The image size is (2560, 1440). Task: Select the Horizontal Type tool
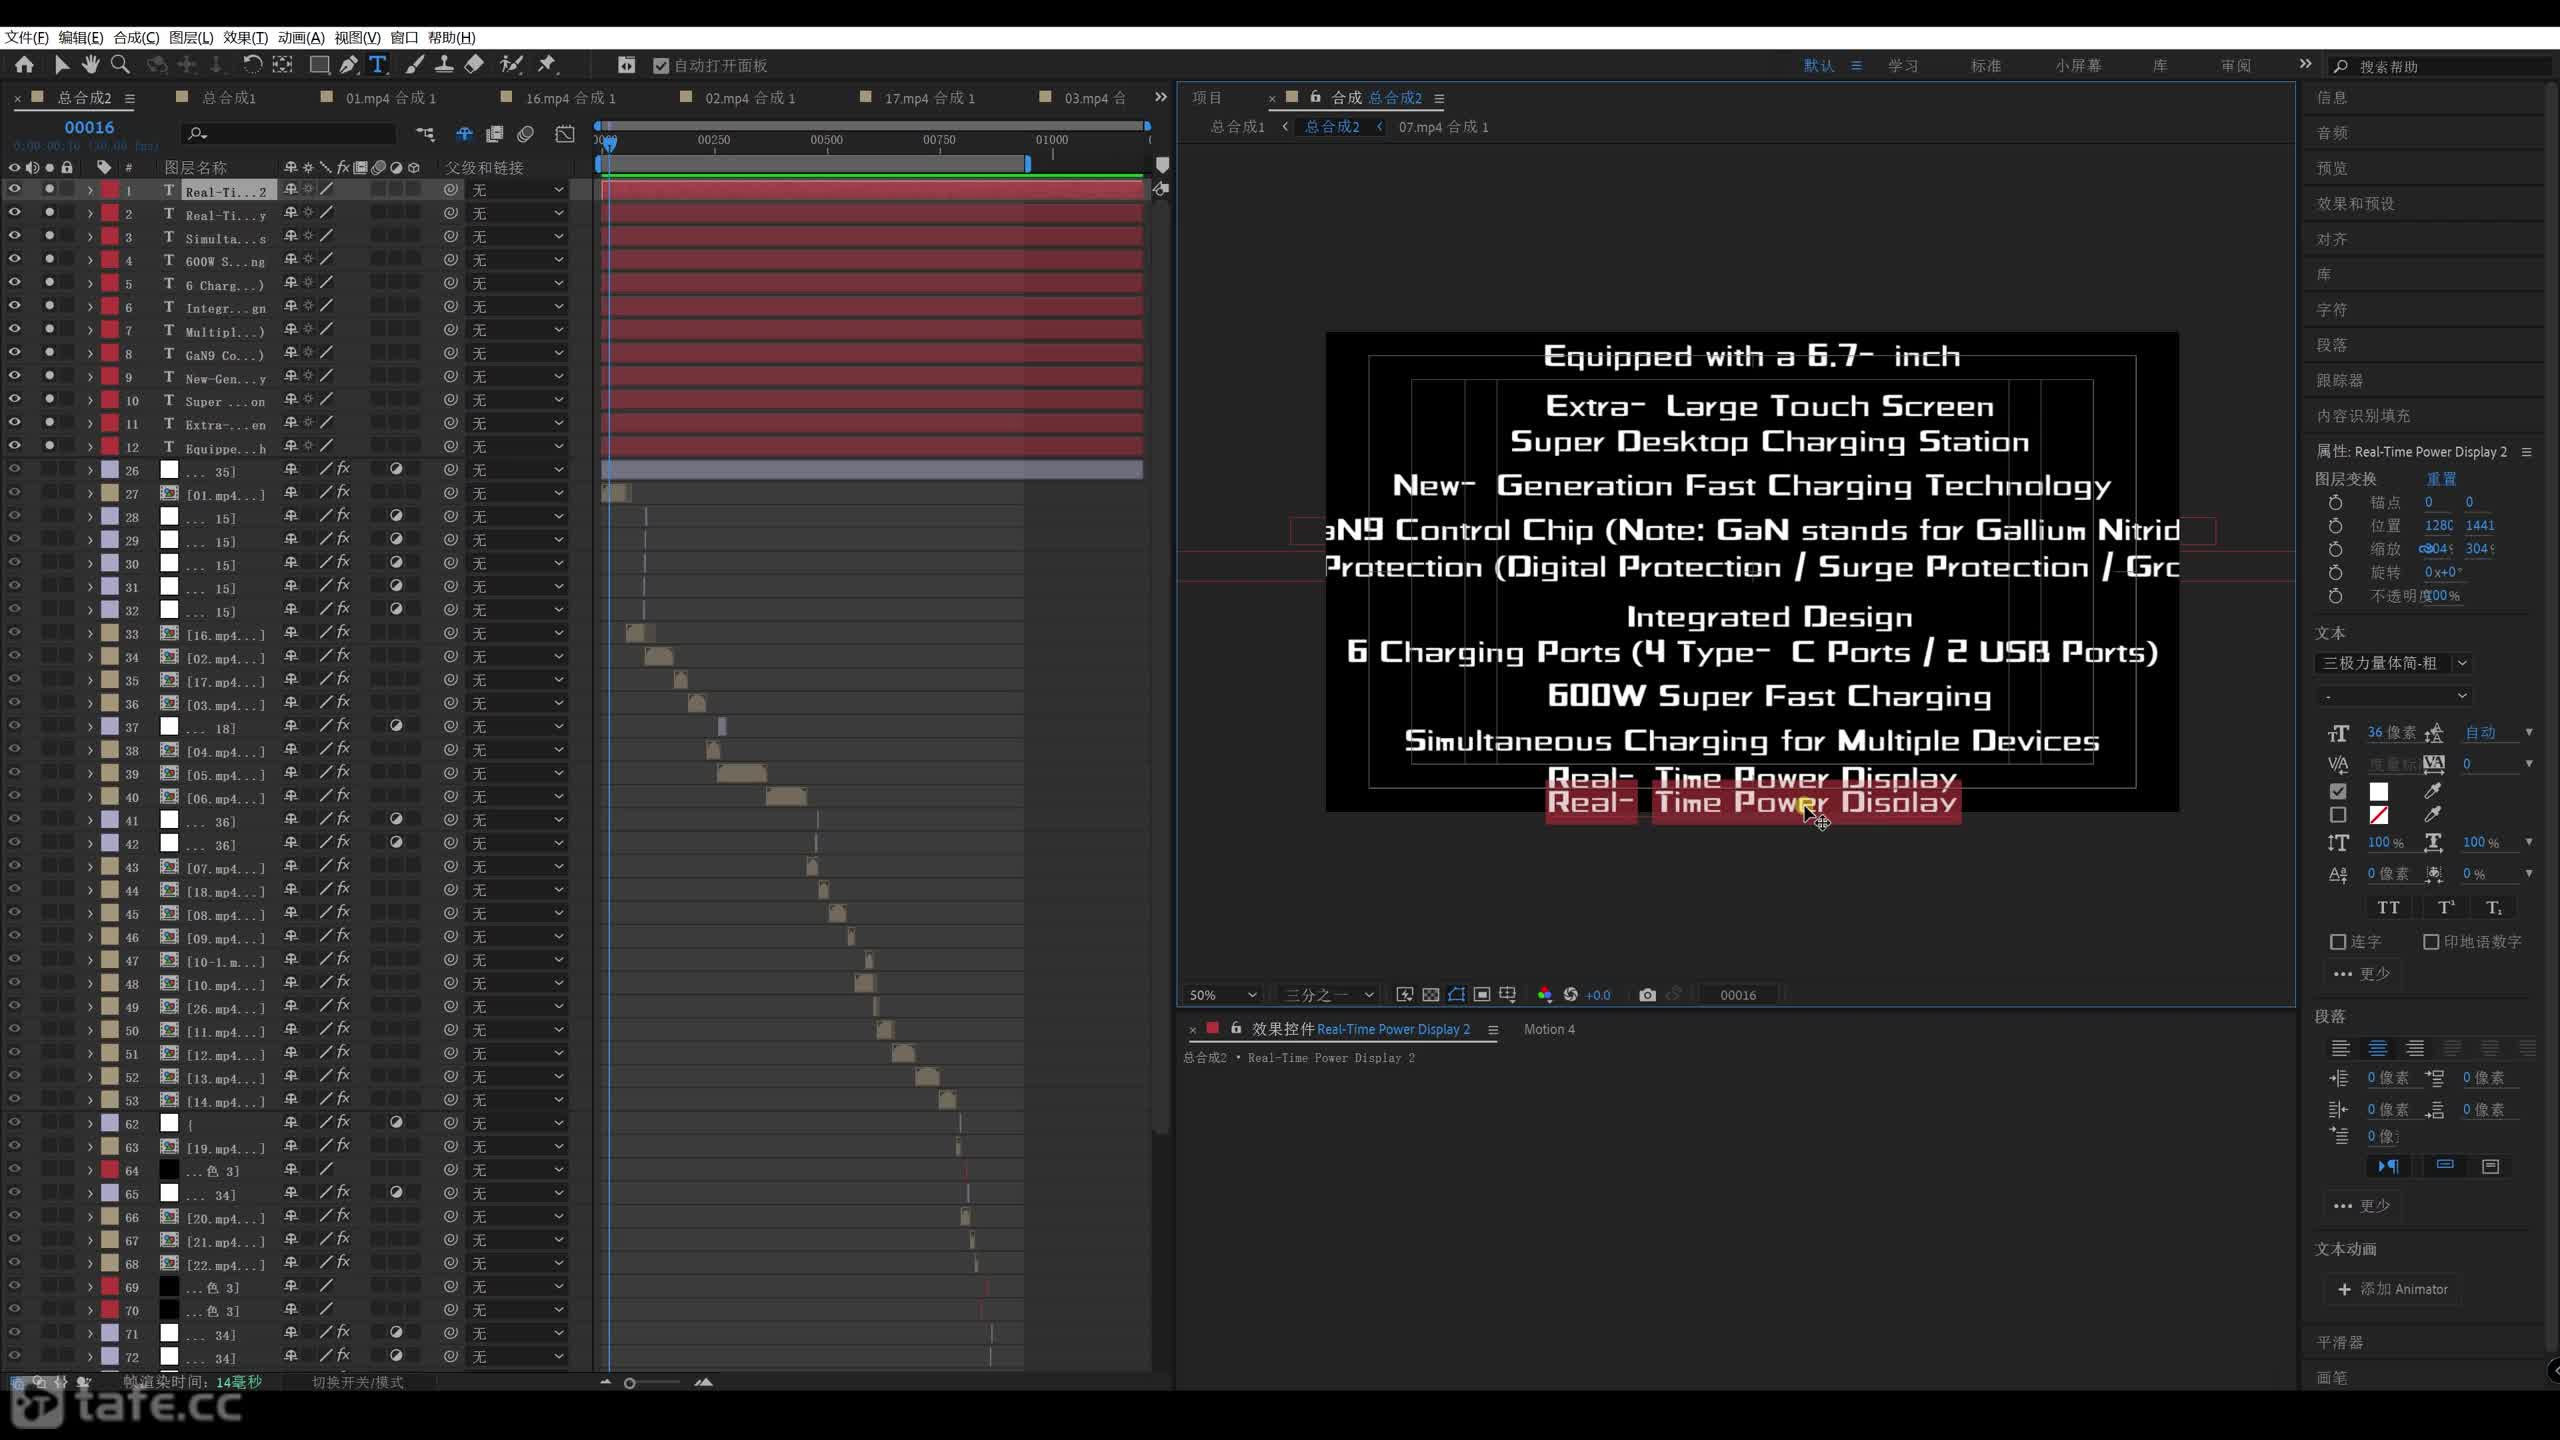click(377, 65)
